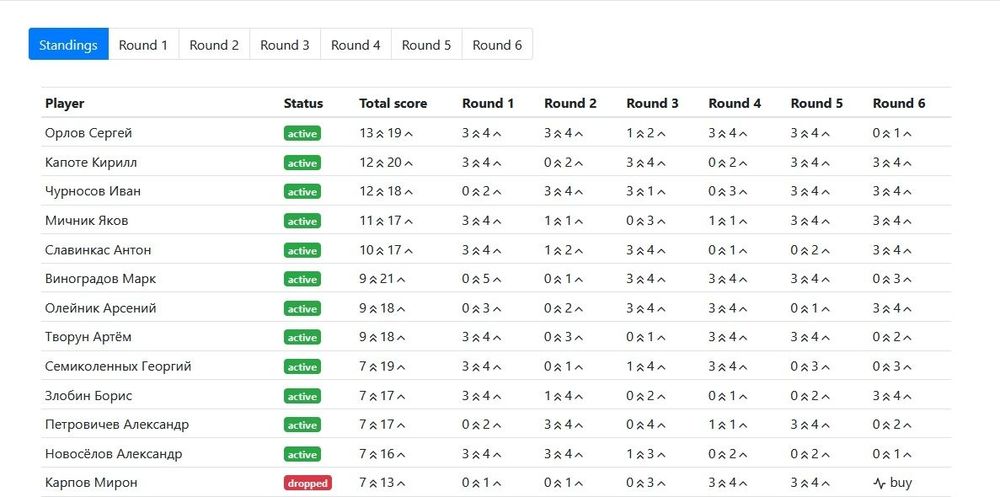Click the Total score column header

pyautogui.click(x=393, y=103)
